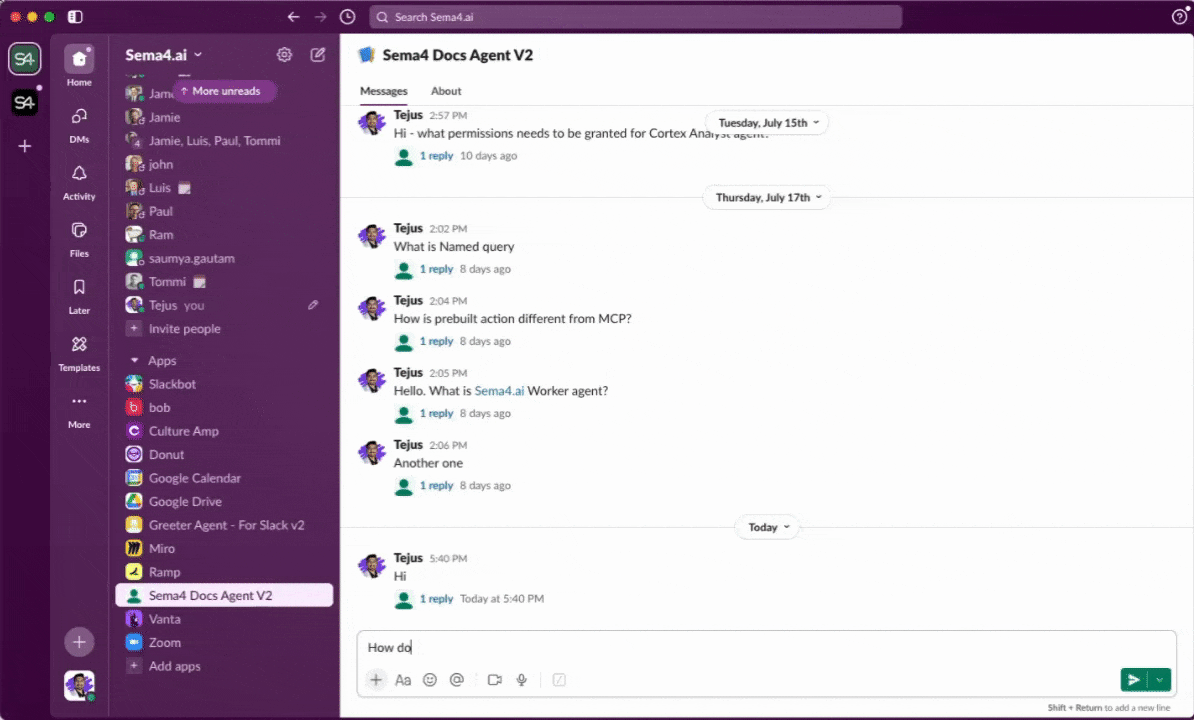Click the Search Sema4.ai search bar
1194x720 pixels.
click(636, 17)
